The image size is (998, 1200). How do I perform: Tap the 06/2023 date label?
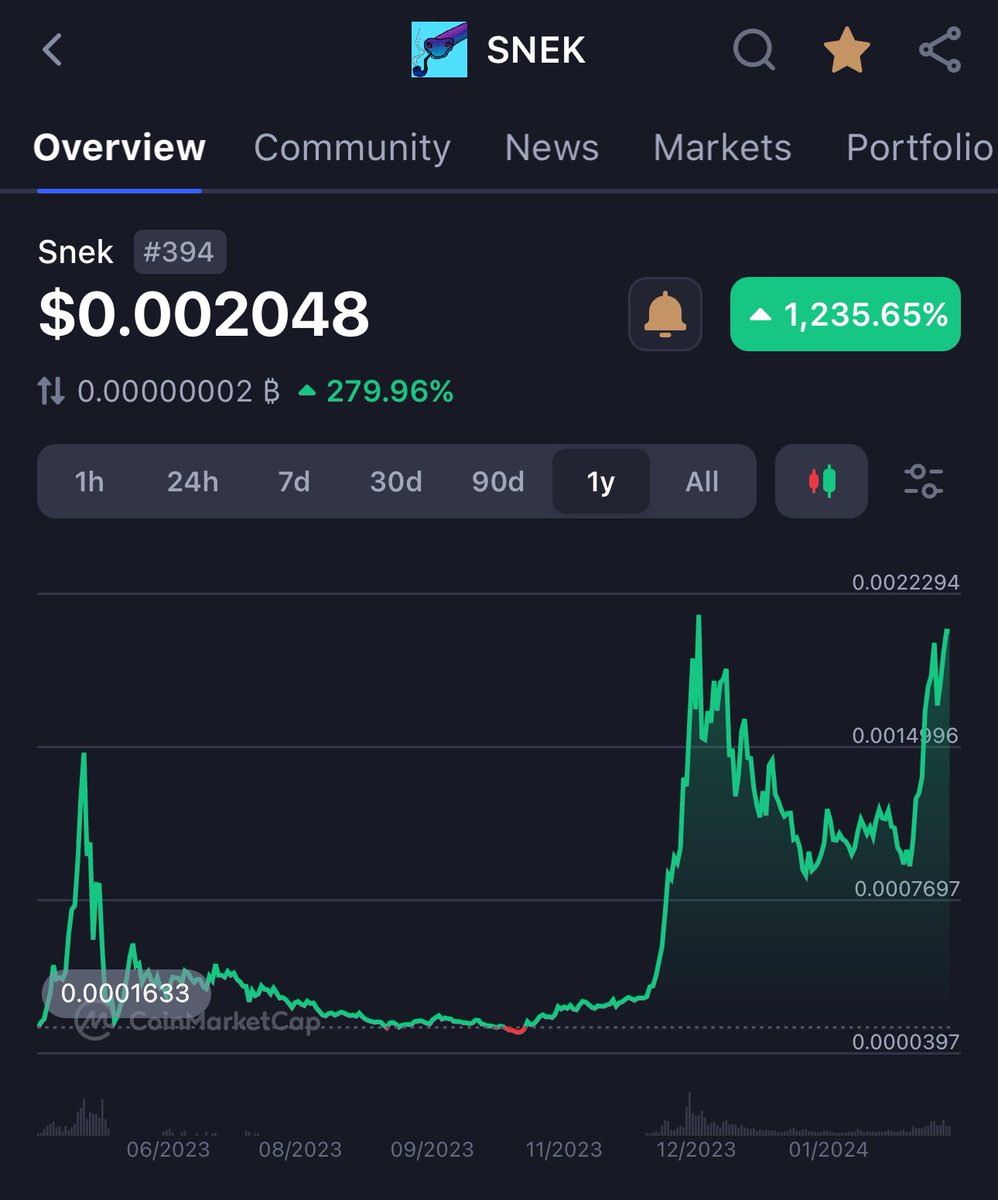point(168,1149)
